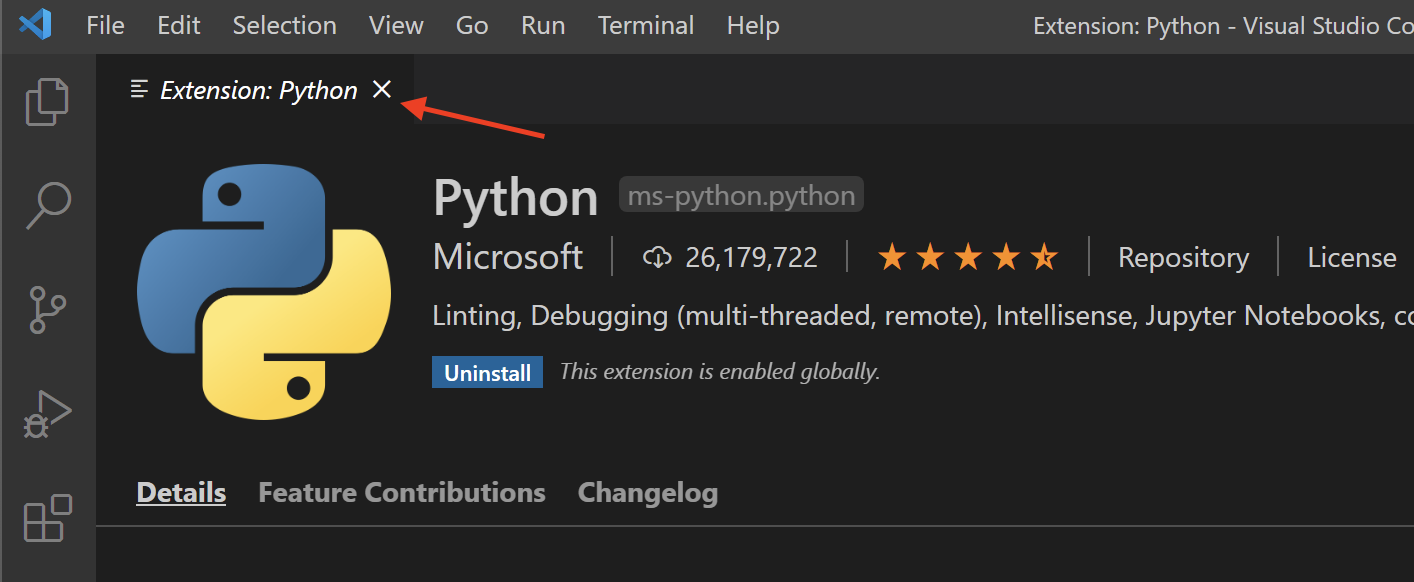1414x582 pixels.
Task: Open the Extensions view
Action: pyautogui.click(x=47, y=519)
